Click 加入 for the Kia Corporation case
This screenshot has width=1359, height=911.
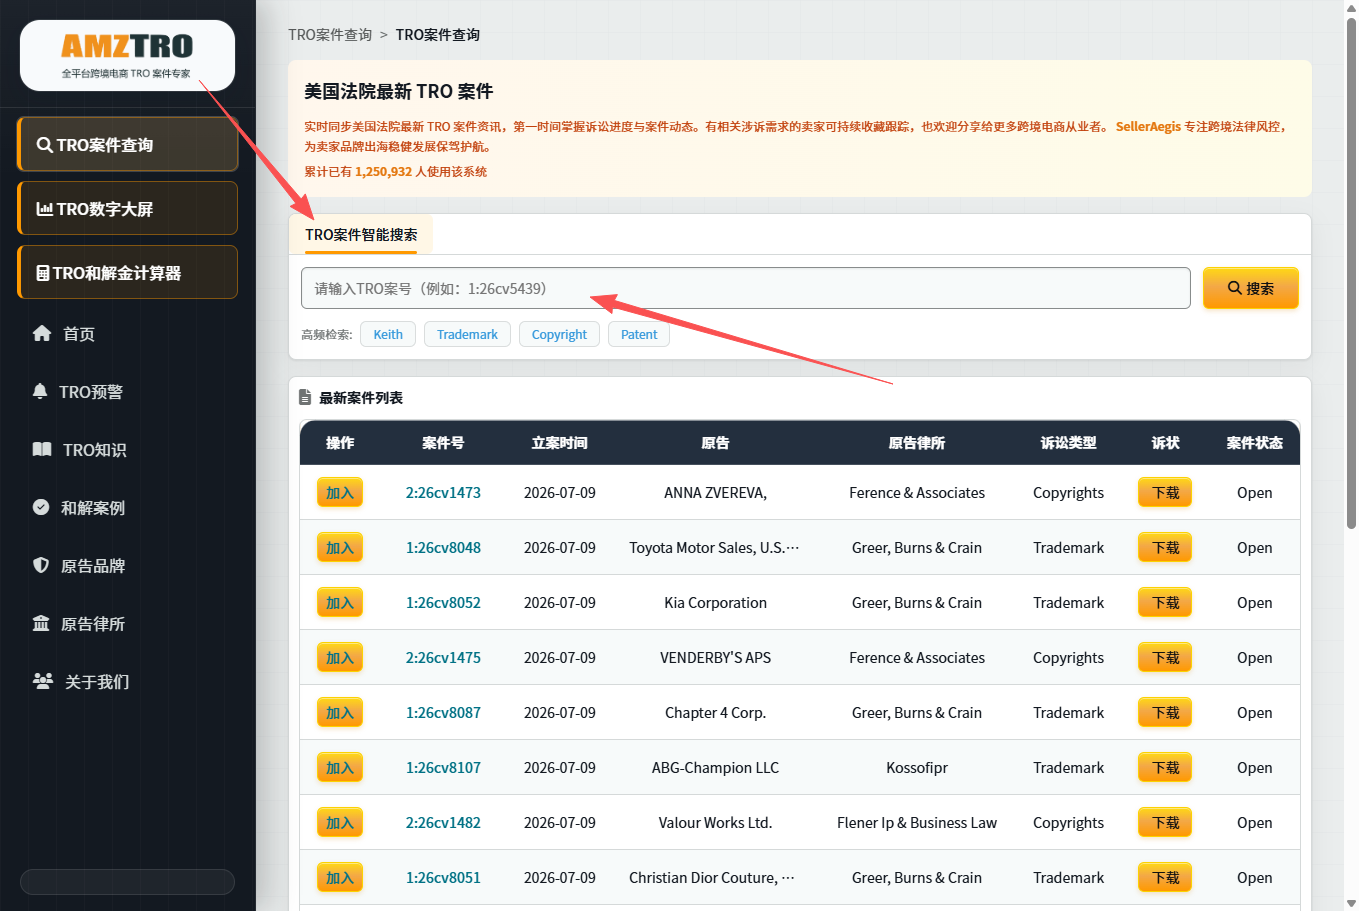[340, 603]
